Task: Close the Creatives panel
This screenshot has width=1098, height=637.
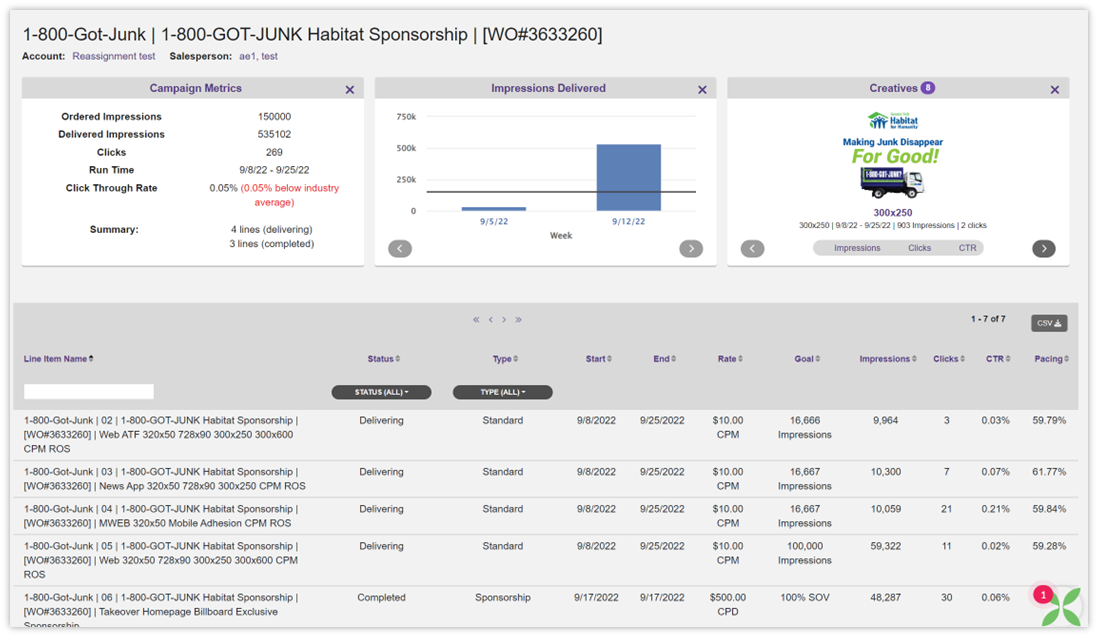Action: (1055, 90)
